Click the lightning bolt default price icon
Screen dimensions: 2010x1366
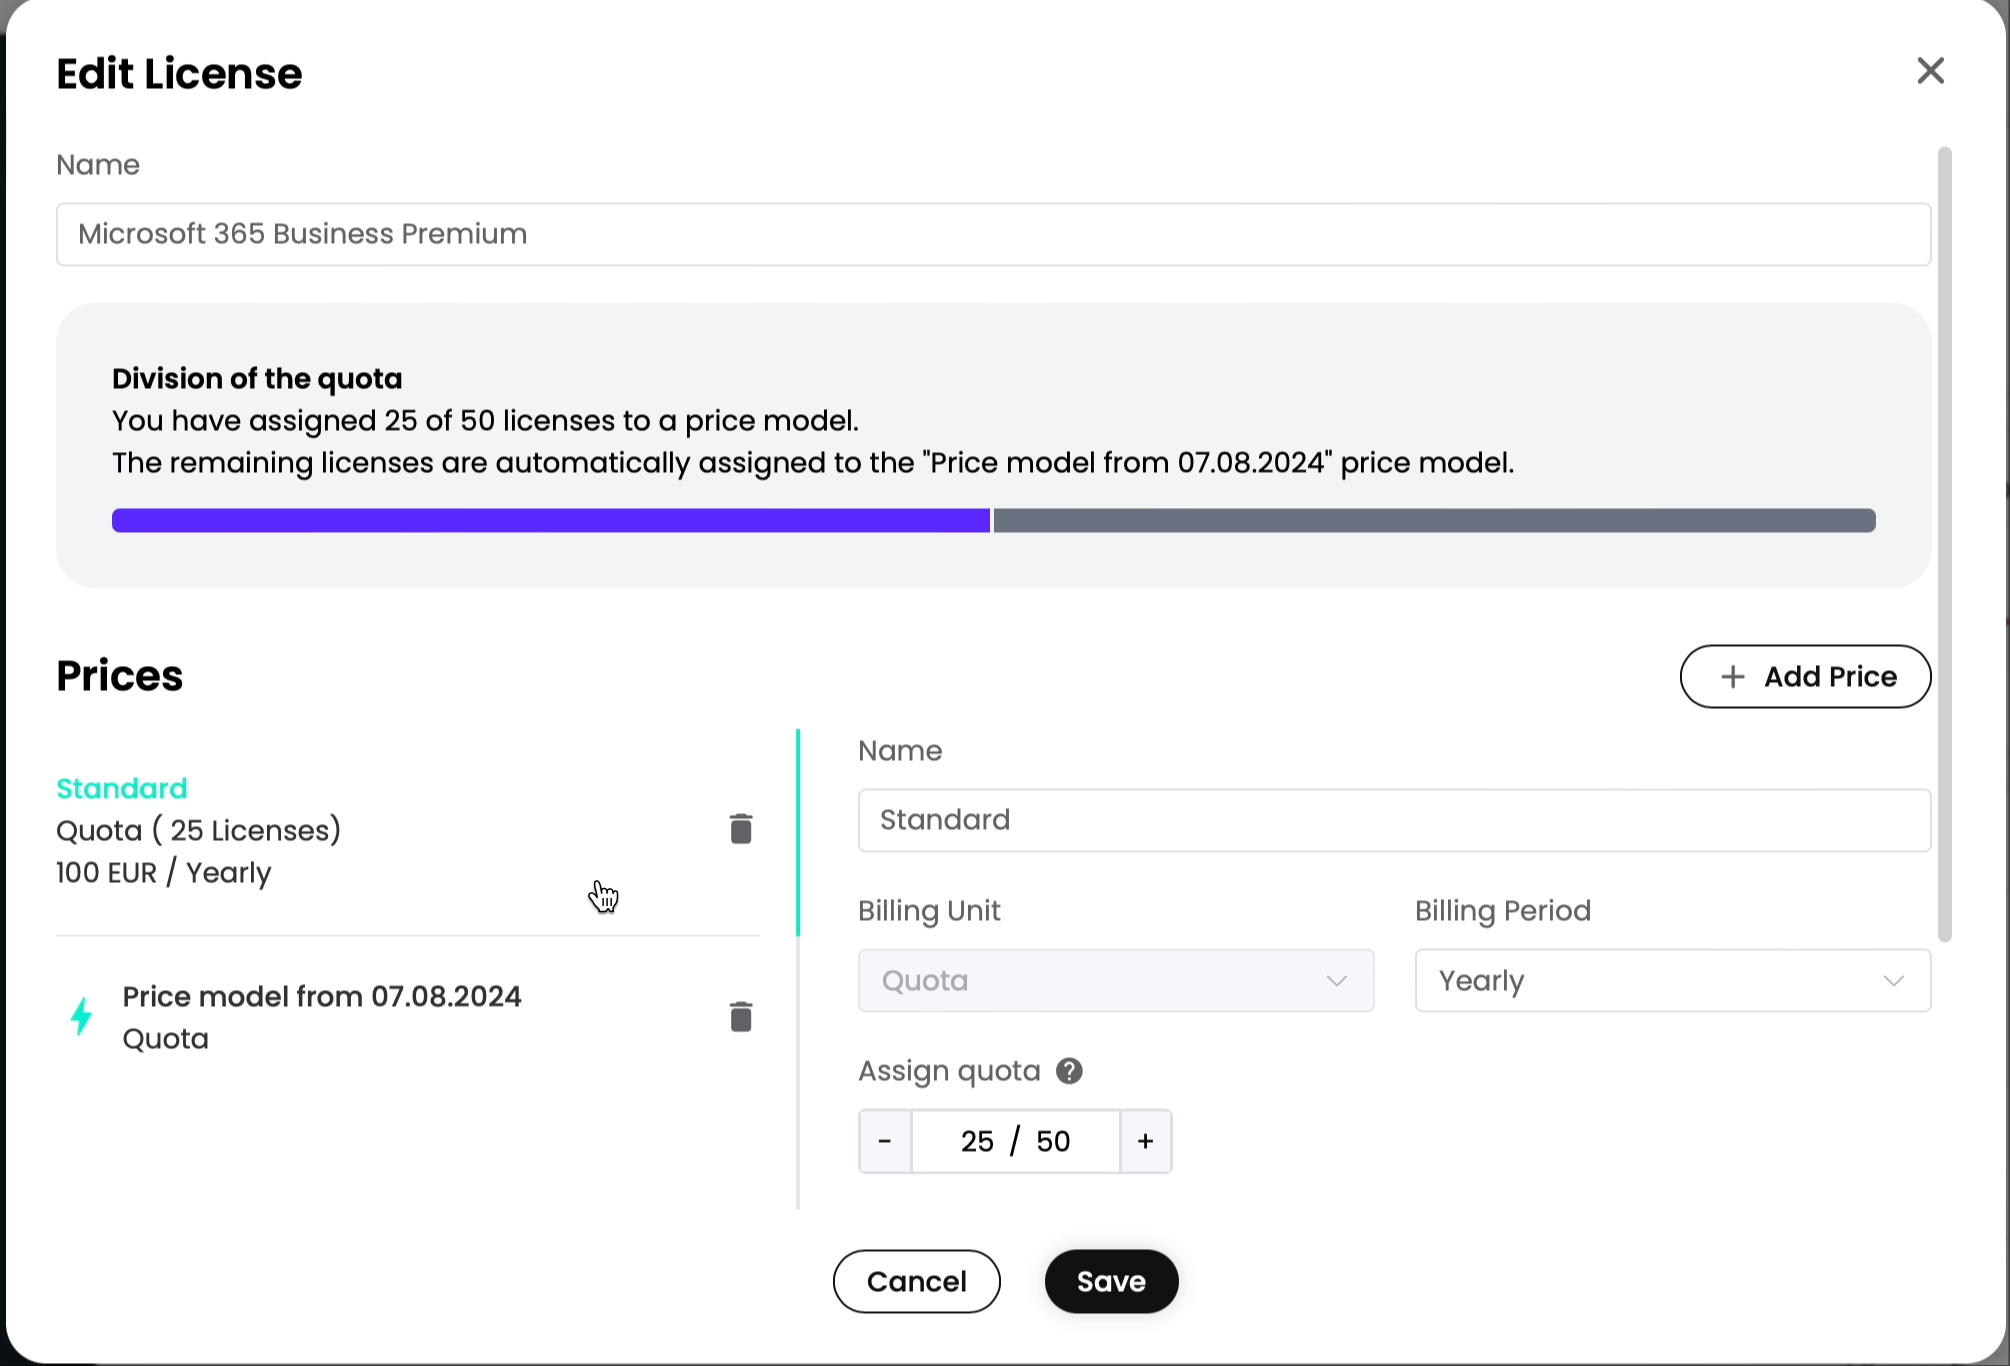point(82,1016)
